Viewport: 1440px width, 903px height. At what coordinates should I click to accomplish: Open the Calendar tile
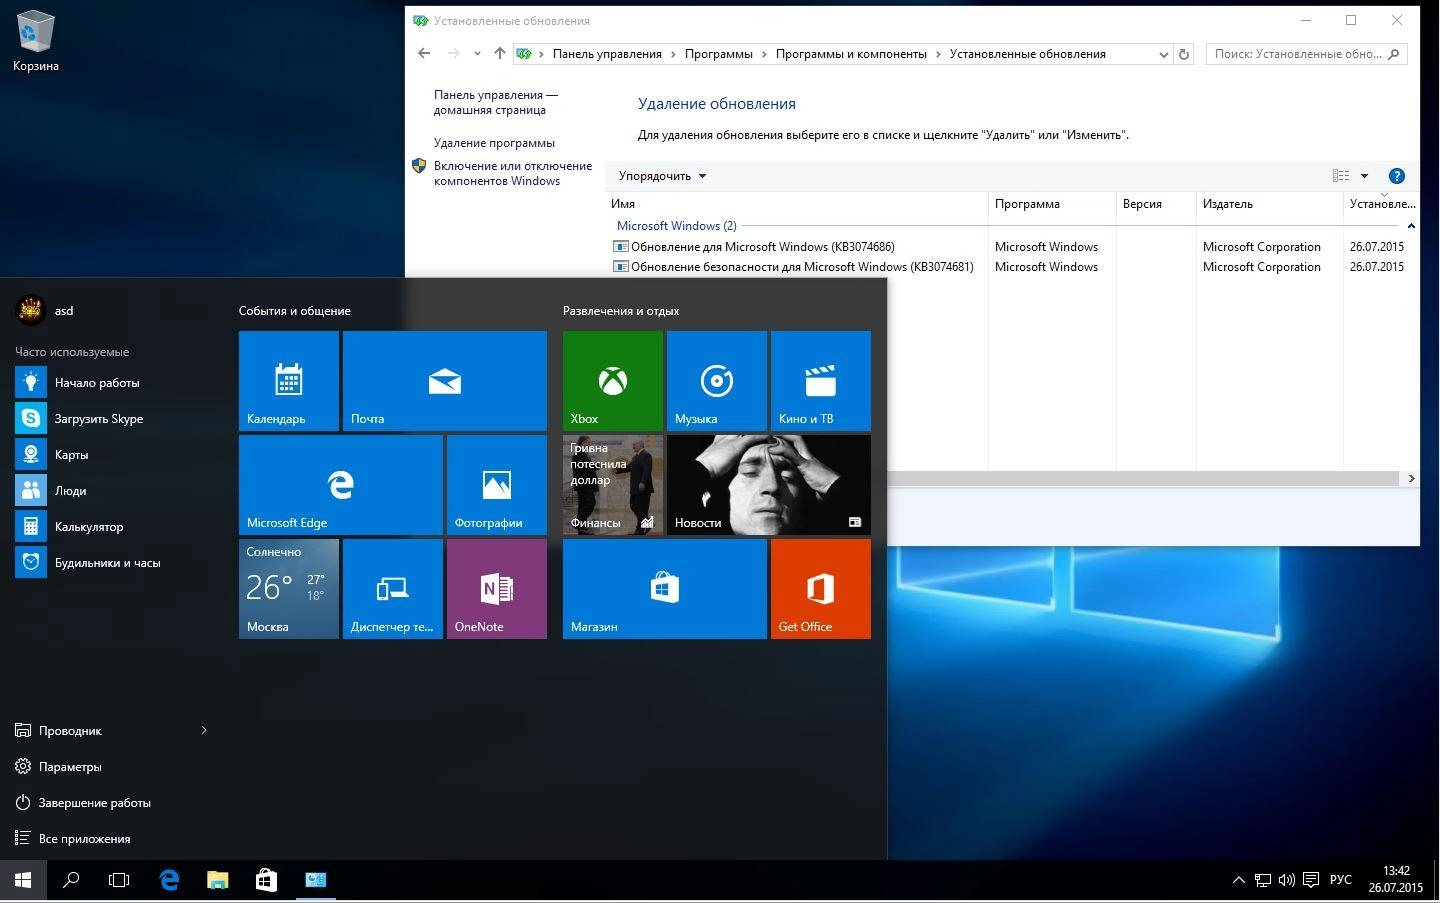289,381
